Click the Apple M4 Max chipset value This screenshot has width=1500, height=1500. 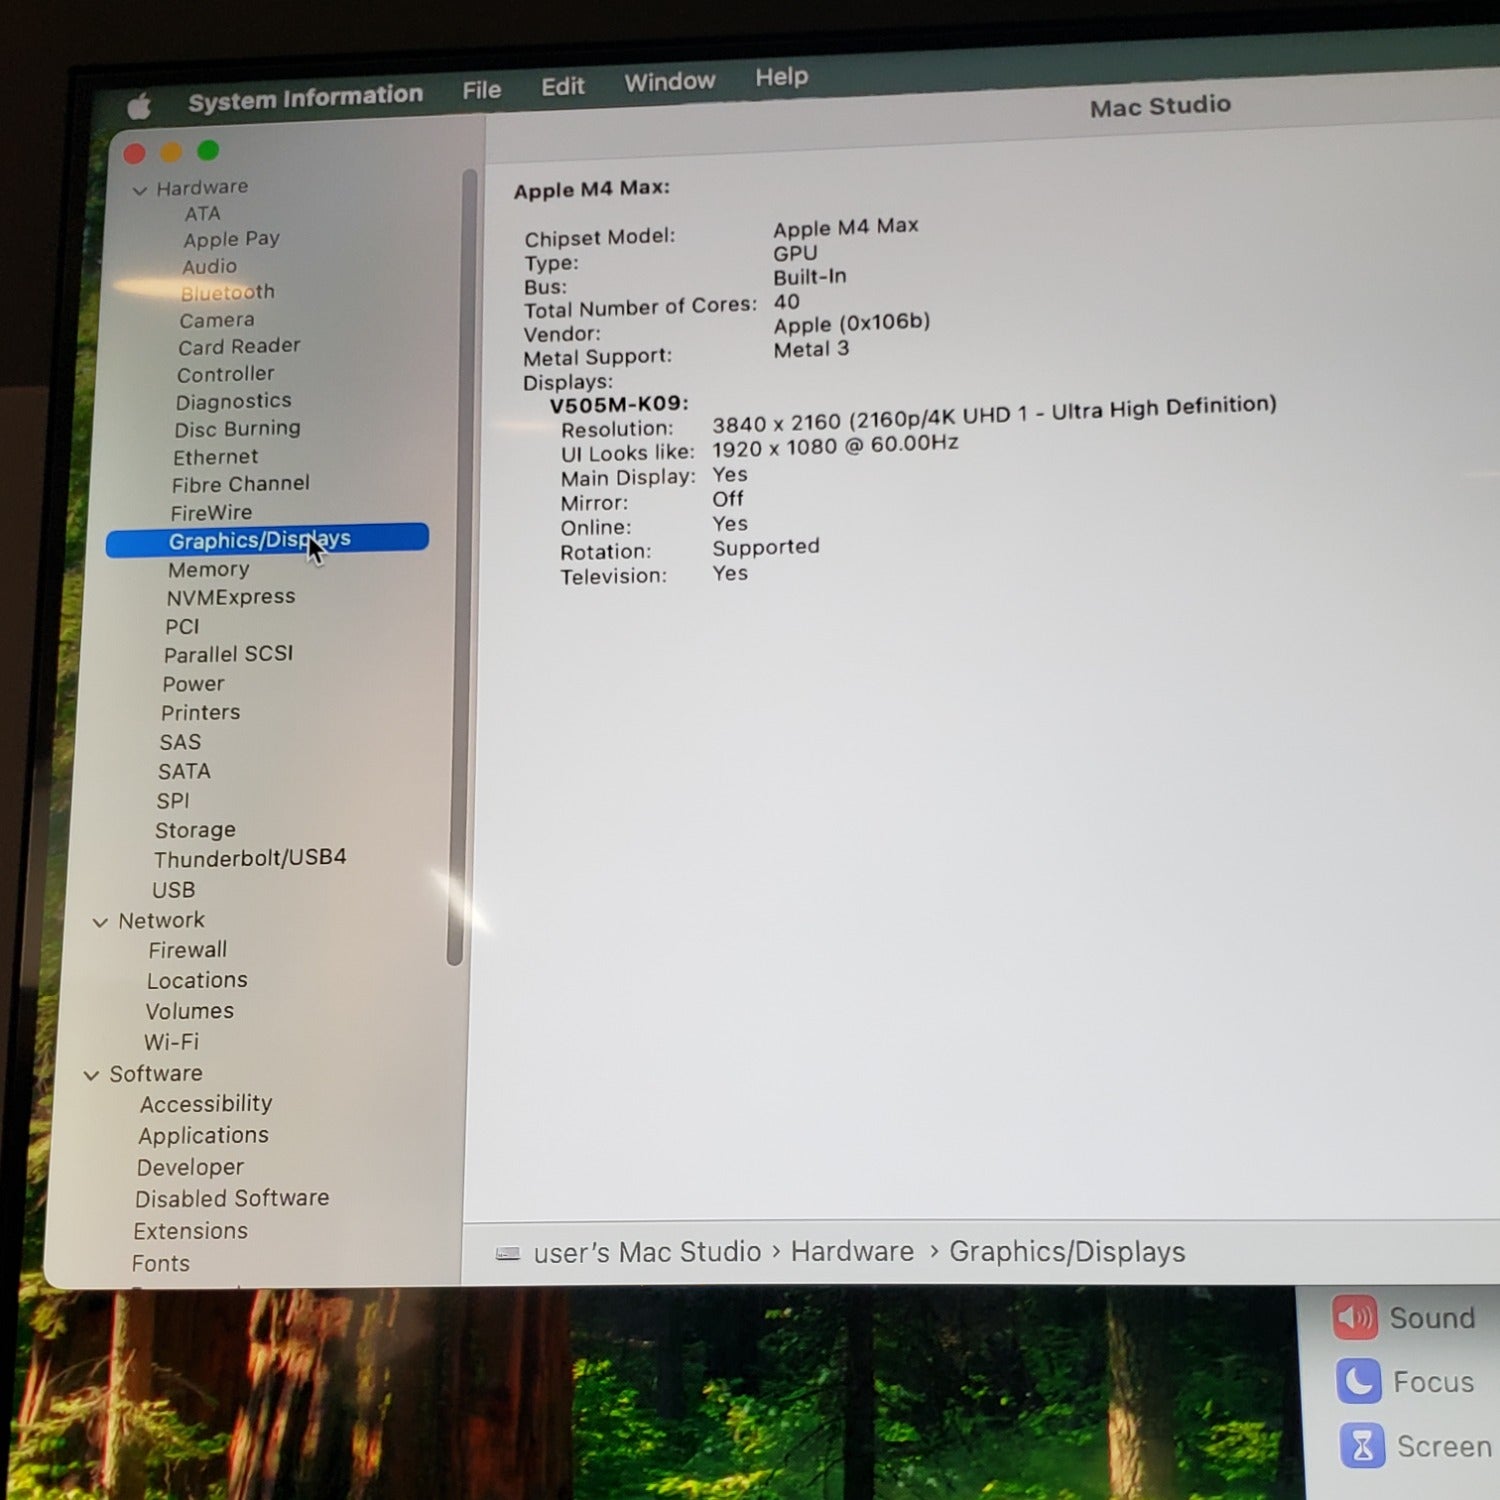[x=846, y=227]
